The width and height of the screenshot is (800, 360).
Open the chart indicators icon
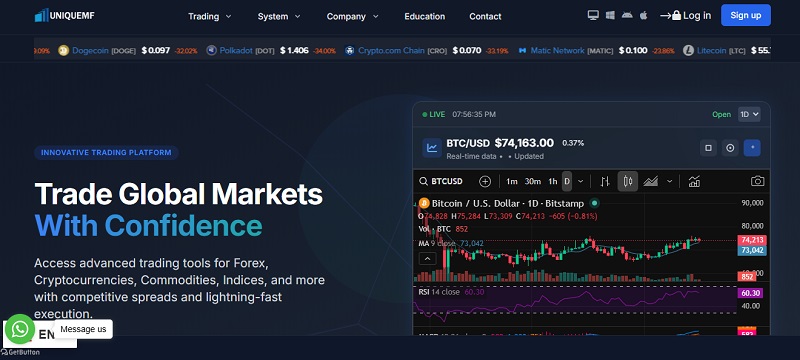(694, 182)
